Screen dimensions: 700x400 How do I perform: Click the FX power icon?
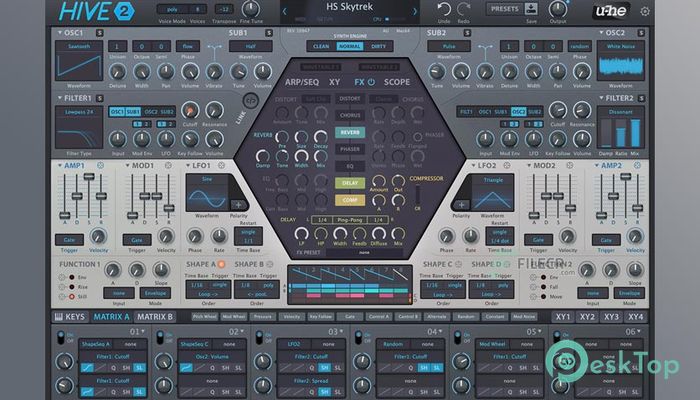coord(371,82)
